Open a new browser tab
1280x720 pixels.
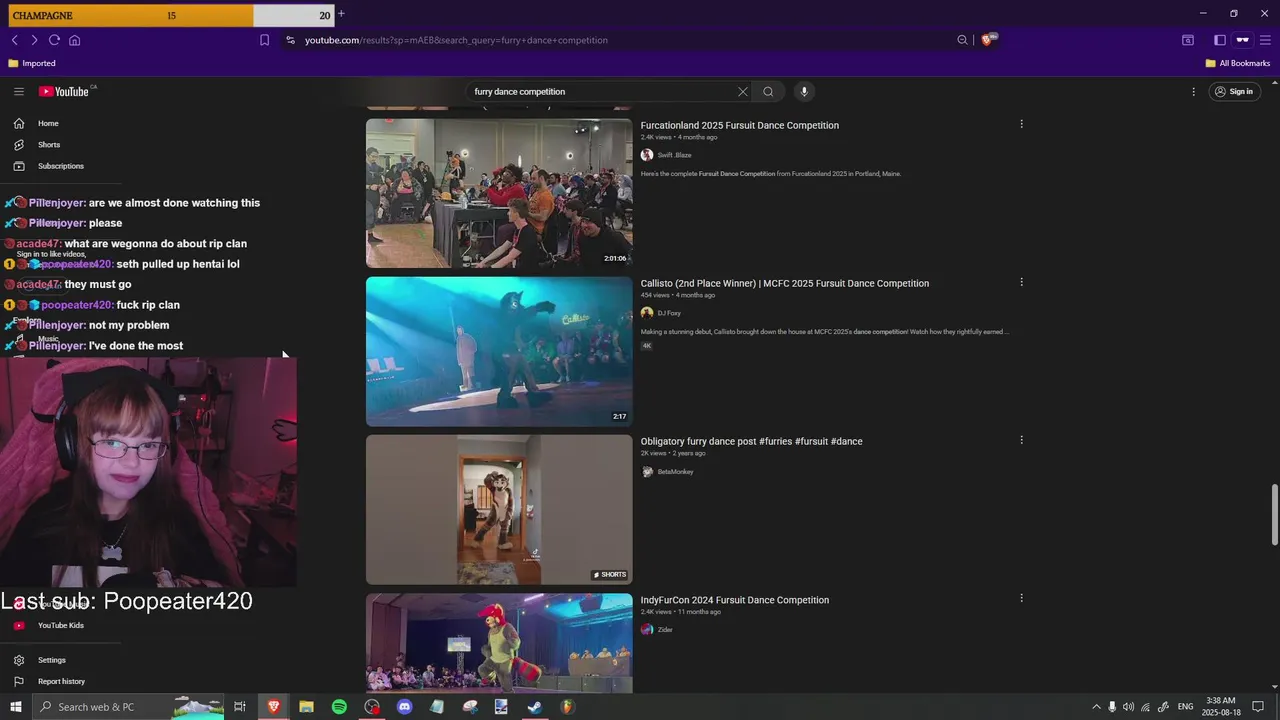click(341, 14)
